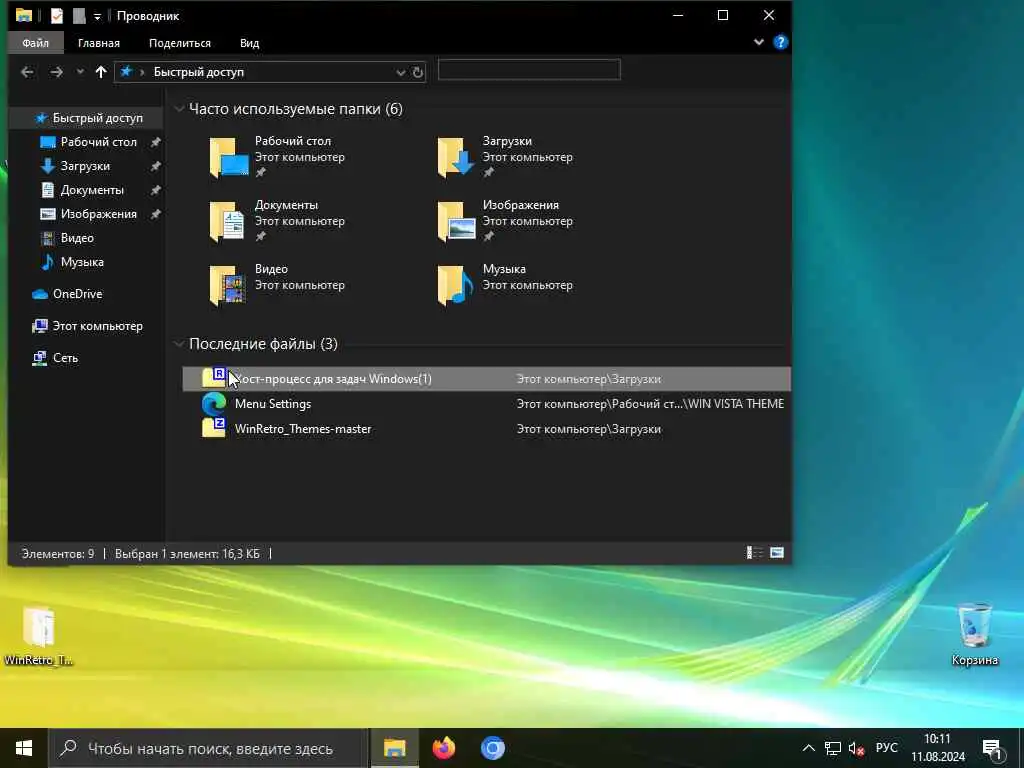Go up one folder level arrow
The image size is (1024, 768).
pos(101,72)
